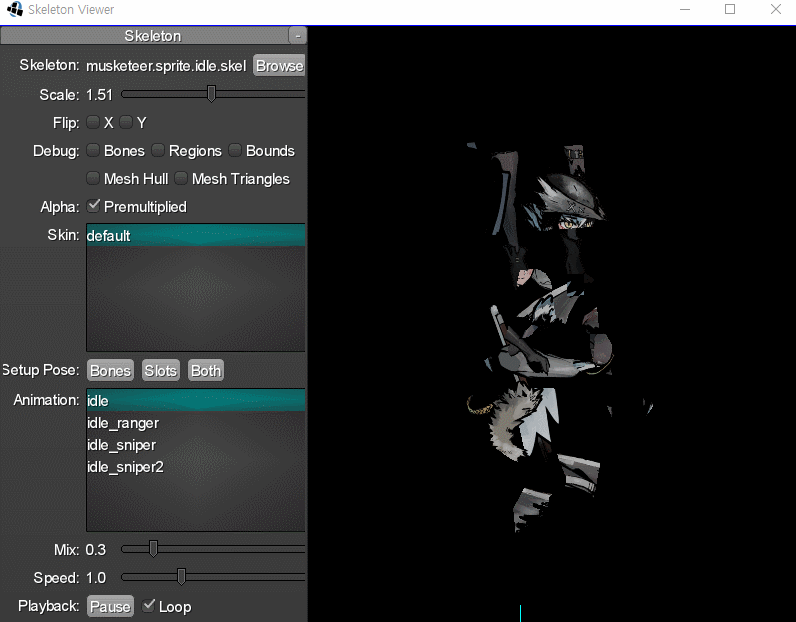Enable Mesh Hull debug checkbox
The width and height of the screenshot is (796, 622).
tap(93, 178)
